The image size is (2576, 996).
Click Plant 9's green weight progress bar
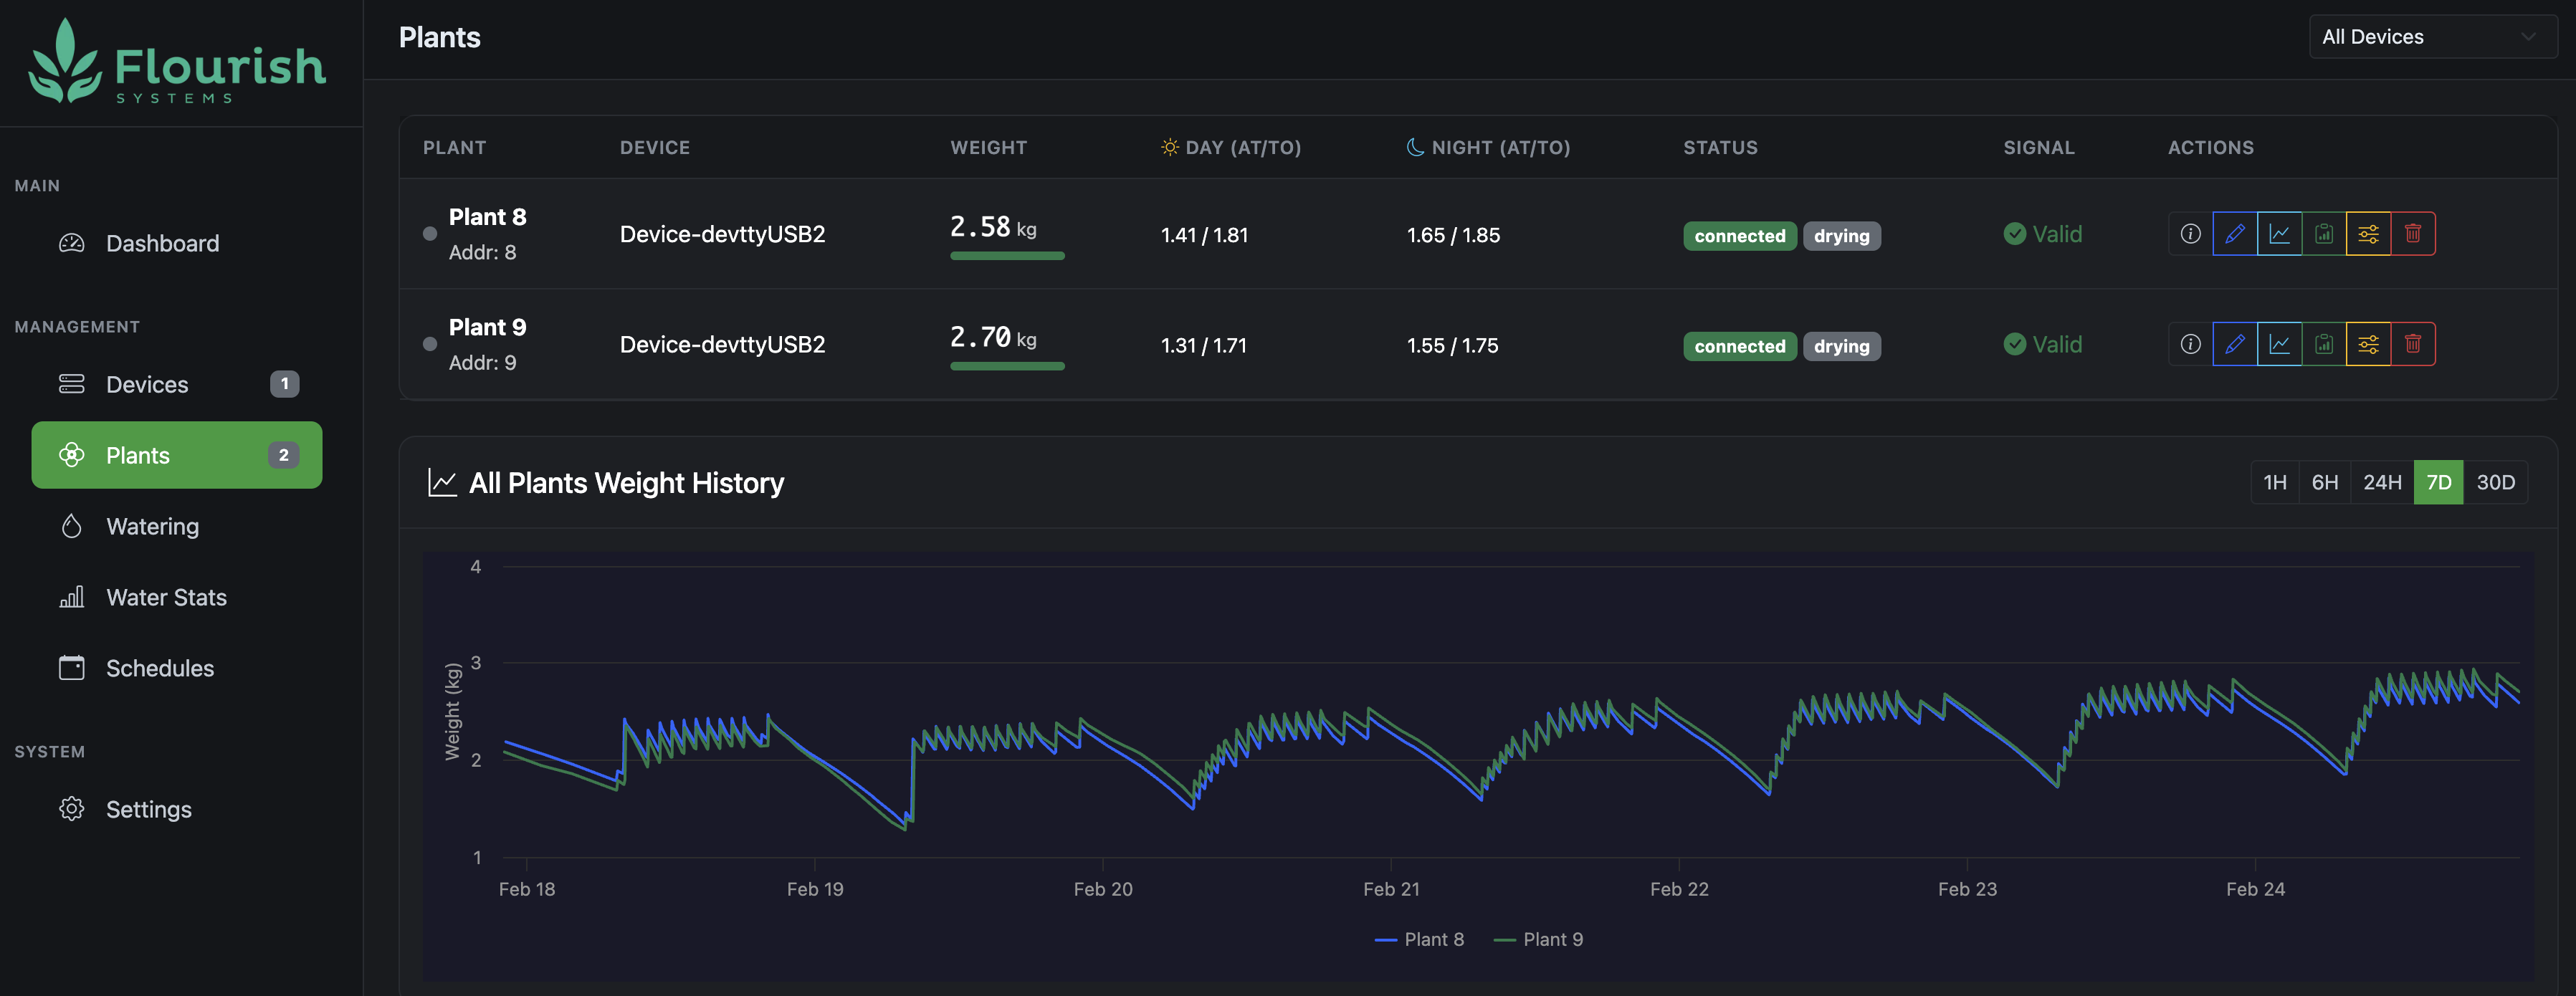pyautogui.click(x=1007, y=366)
